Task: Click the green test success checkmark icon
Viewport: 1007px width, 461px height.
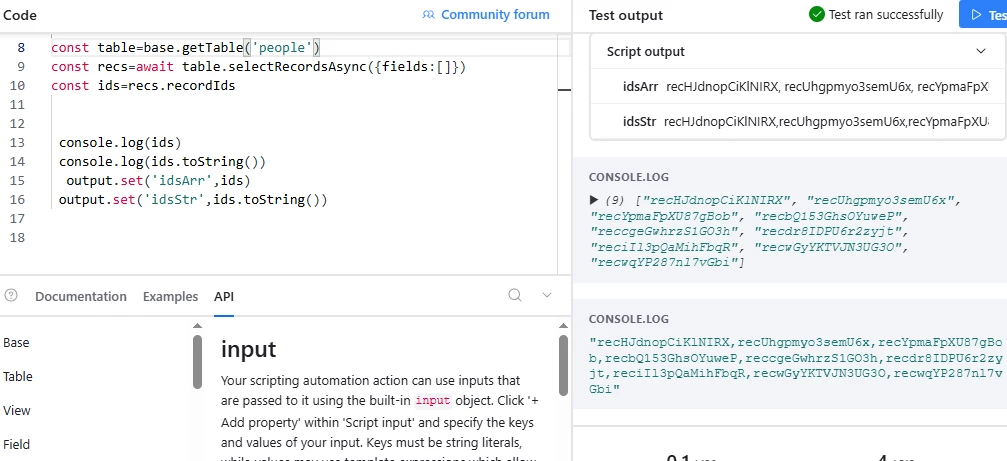Action: (x=817, y=14)
